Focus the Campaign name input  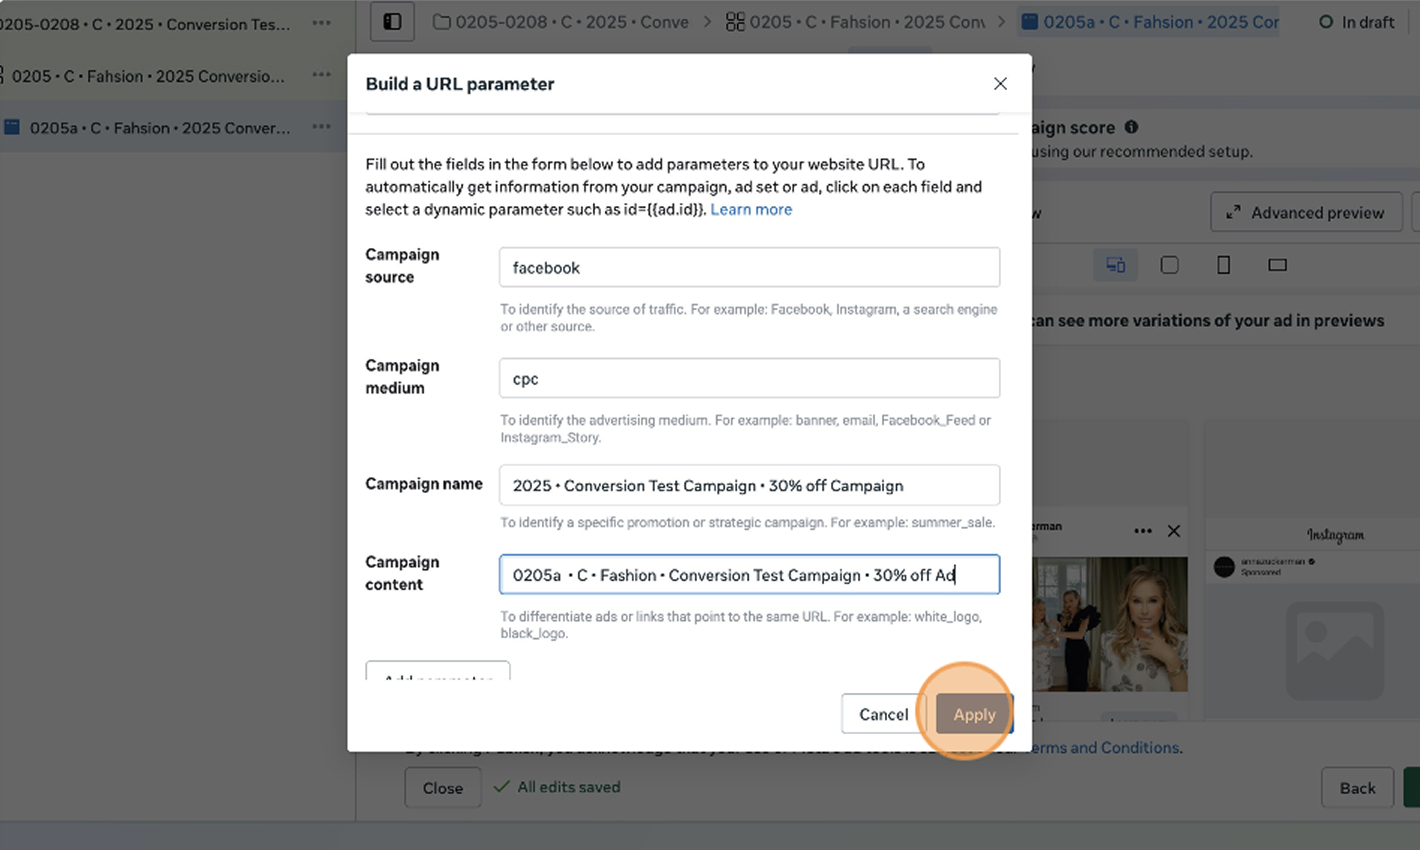coord(749,486)
